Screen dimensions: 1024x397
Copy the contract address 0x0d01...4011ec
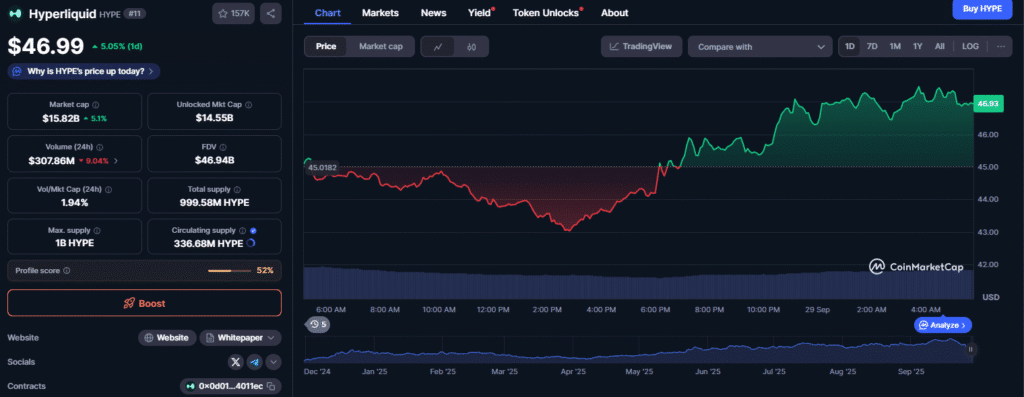tap(271, 387)
